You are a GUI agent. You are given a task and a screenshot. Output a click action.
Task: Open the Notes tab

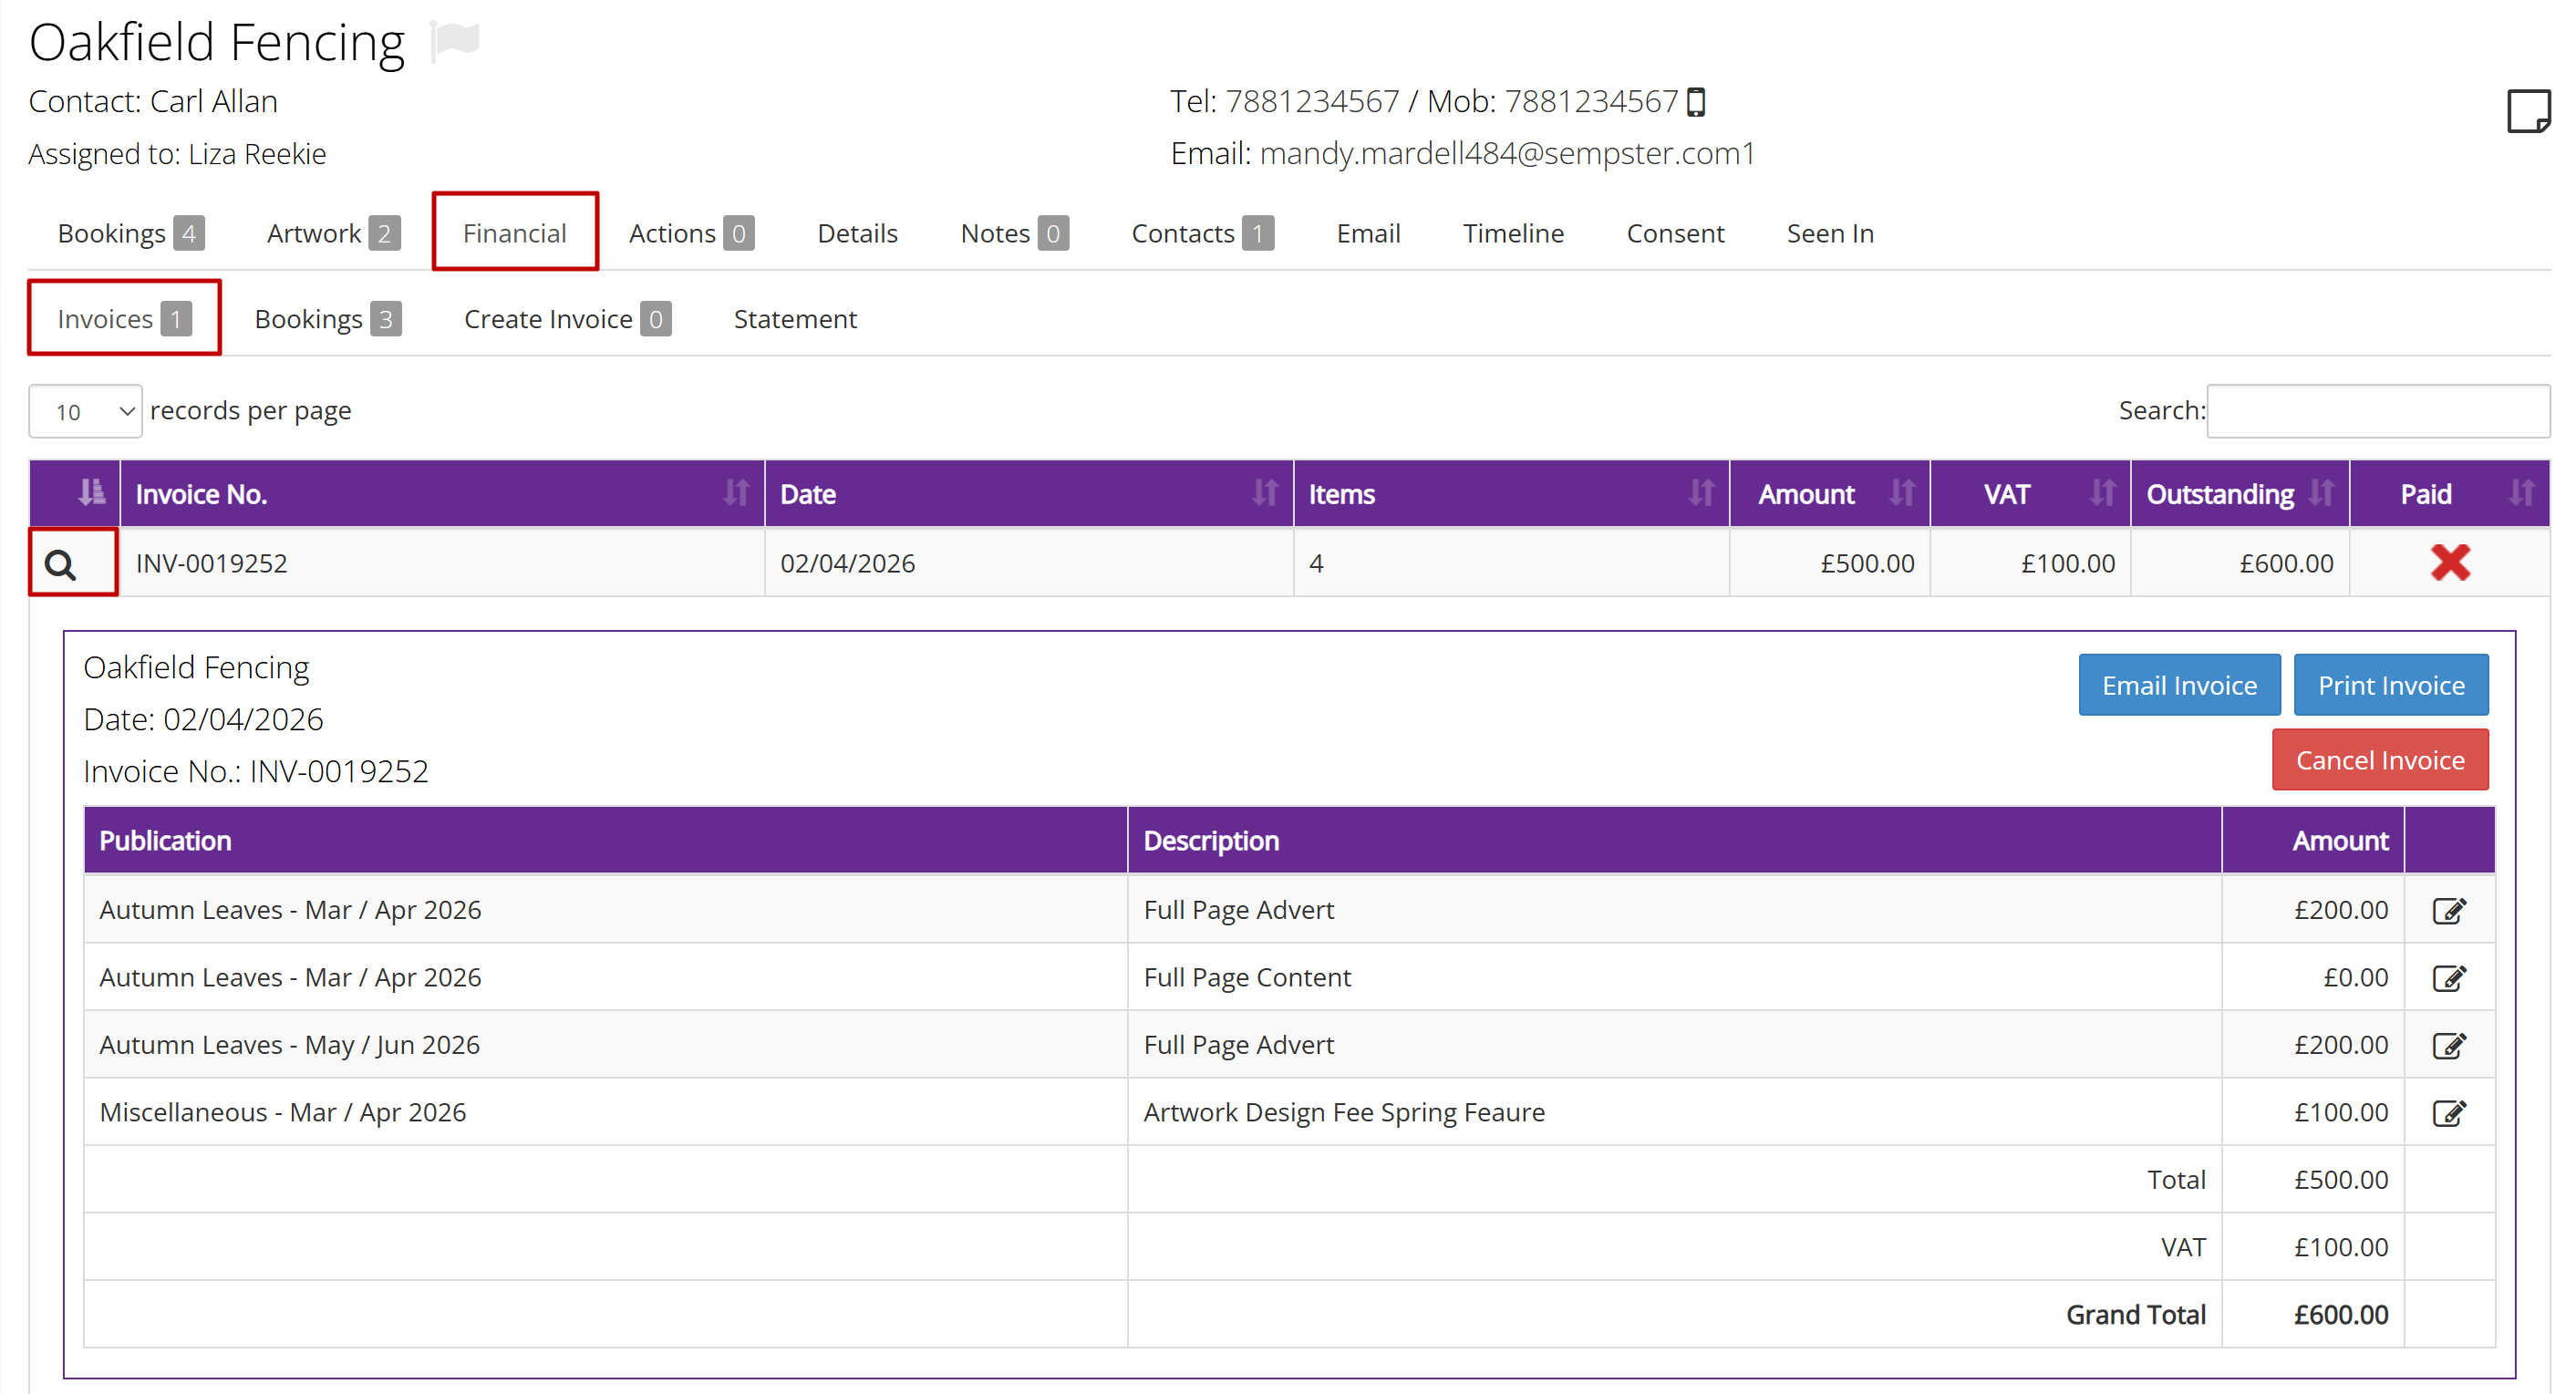(1014, 233)
